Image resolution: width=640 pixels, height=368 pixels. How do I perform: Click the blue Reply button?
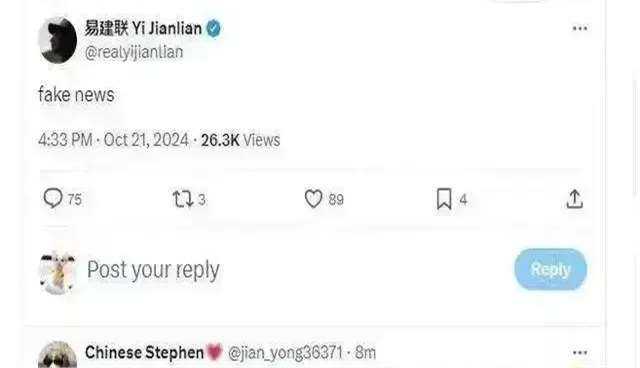pos(551,269)
